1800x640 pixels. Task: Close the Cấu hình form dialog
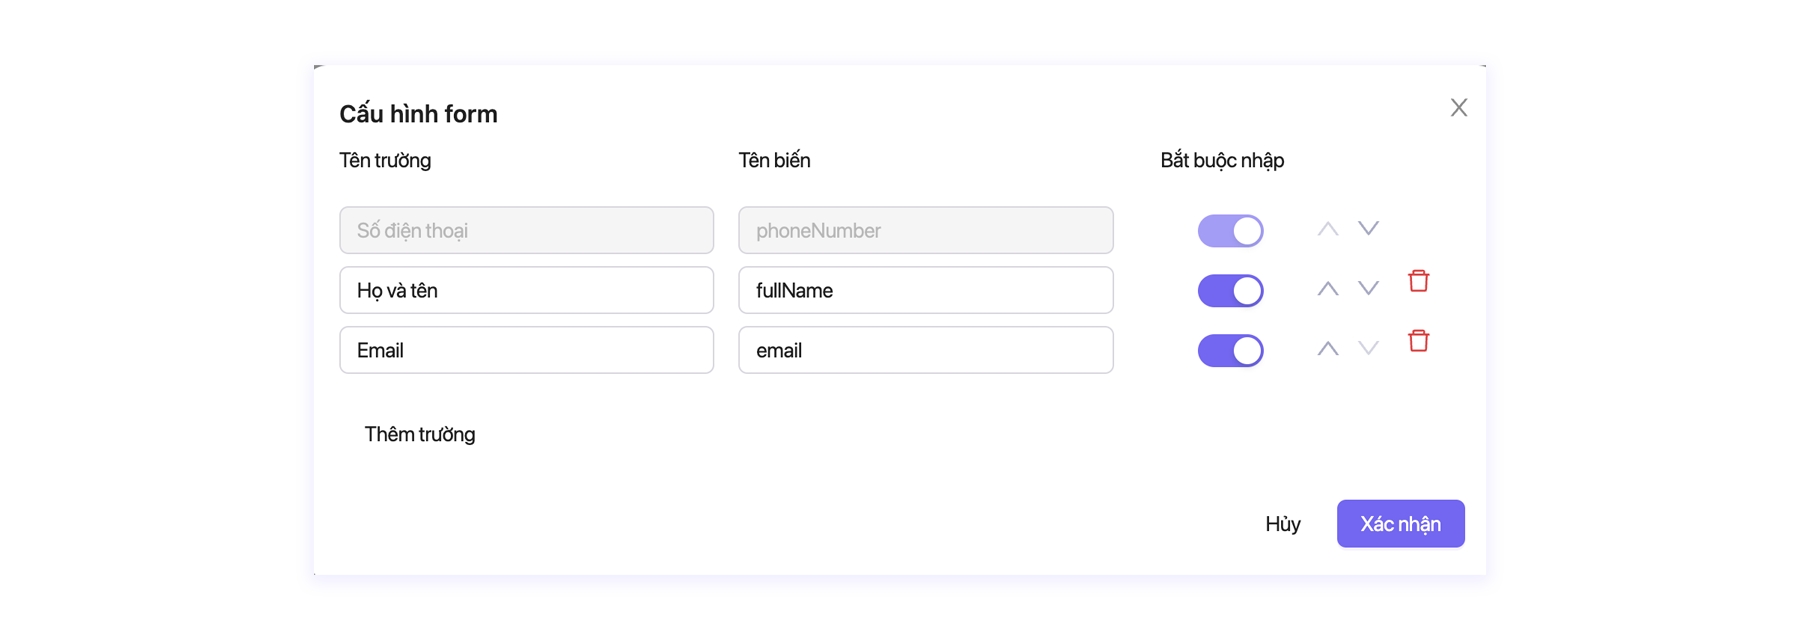click(1458, 108)
